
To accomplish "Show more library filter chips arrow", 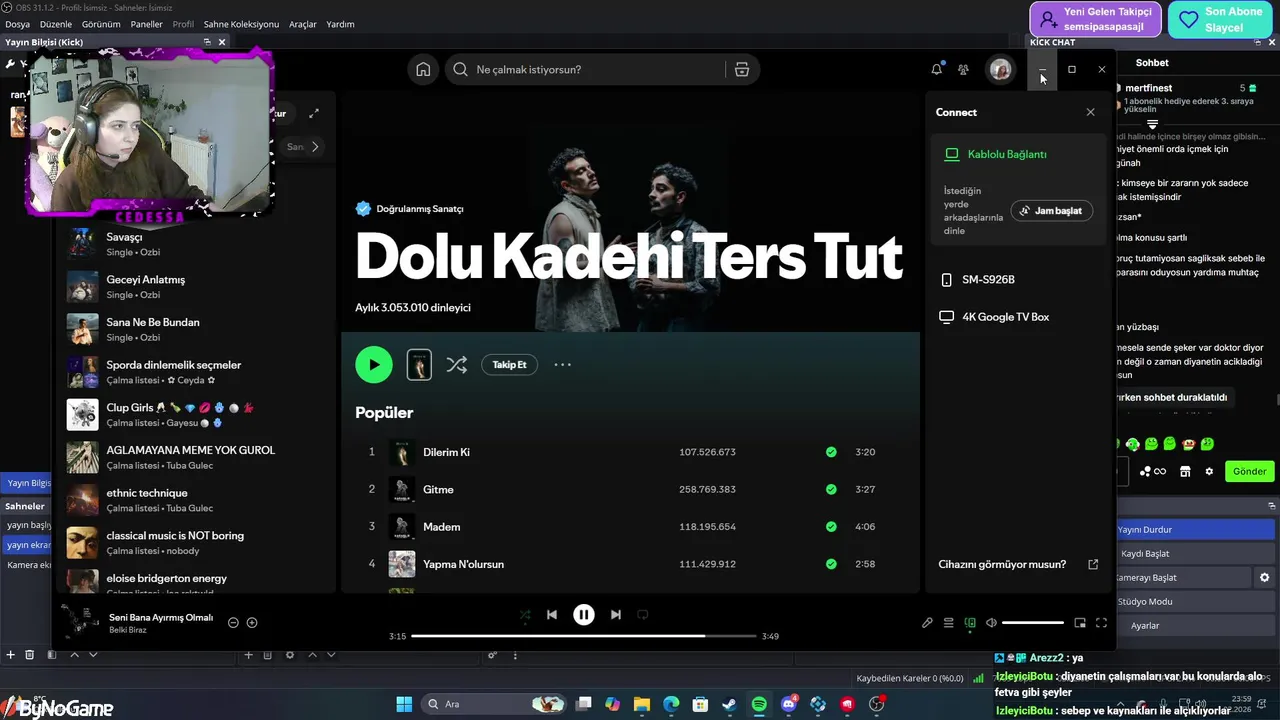I will click(315, 147).
